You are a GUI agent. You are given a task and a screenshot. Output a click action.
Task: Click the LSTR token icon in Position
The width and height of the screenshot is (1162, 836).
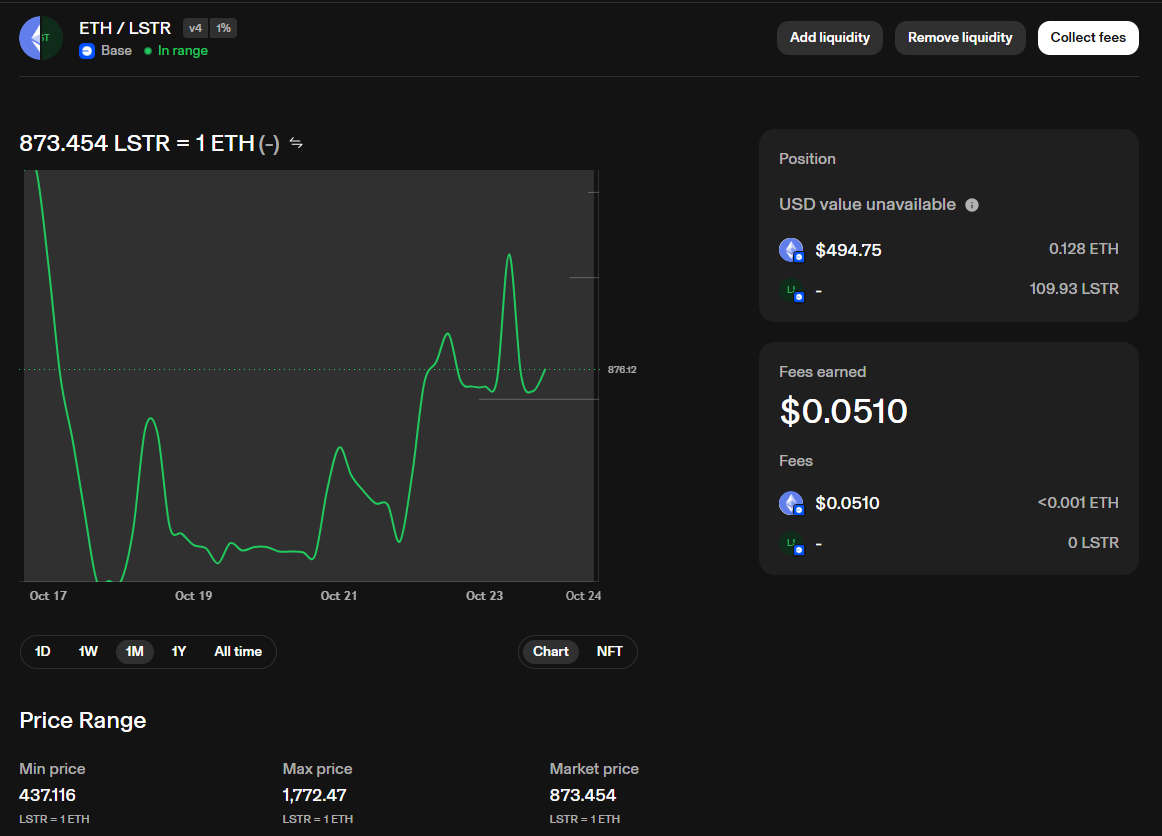[791, 290]
